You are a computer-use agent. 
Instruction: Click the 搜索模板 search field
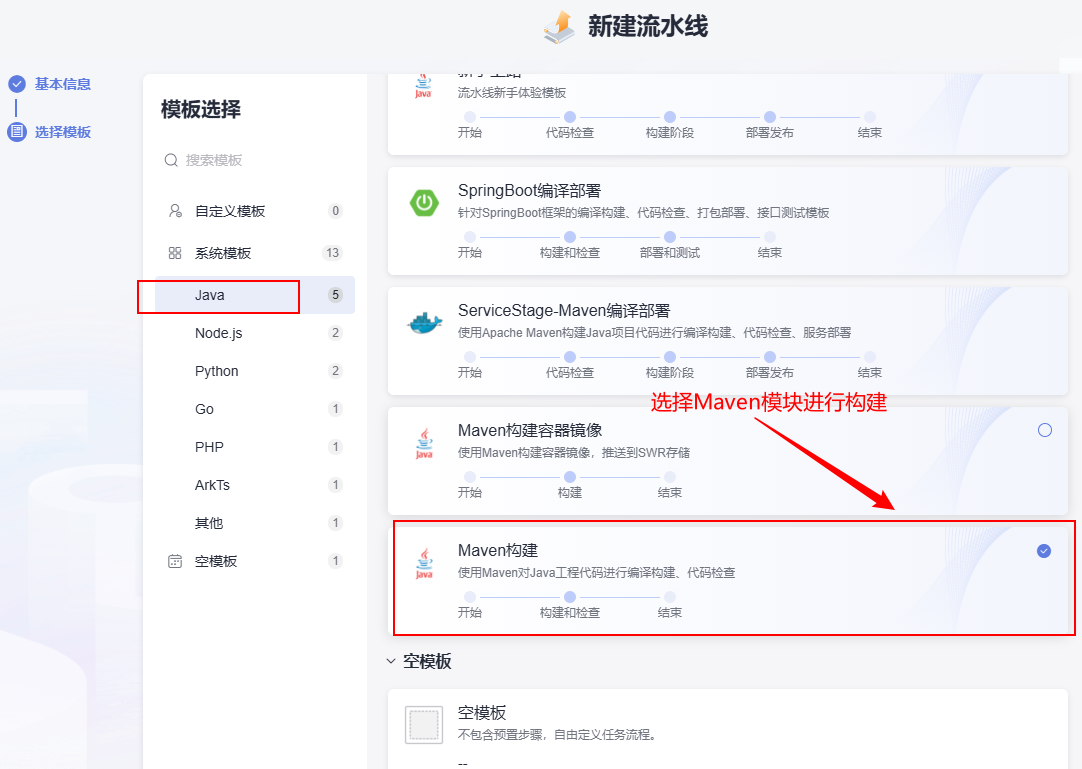coord(255,160)
